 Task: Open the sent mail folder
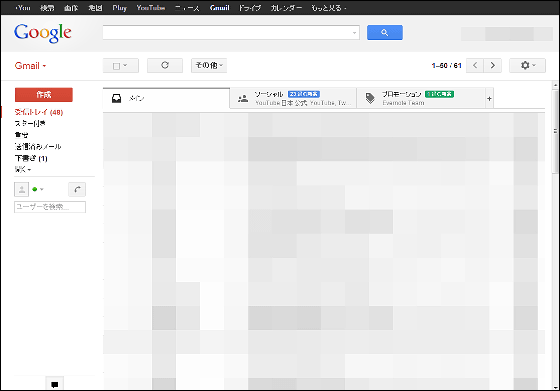point(38,146)
